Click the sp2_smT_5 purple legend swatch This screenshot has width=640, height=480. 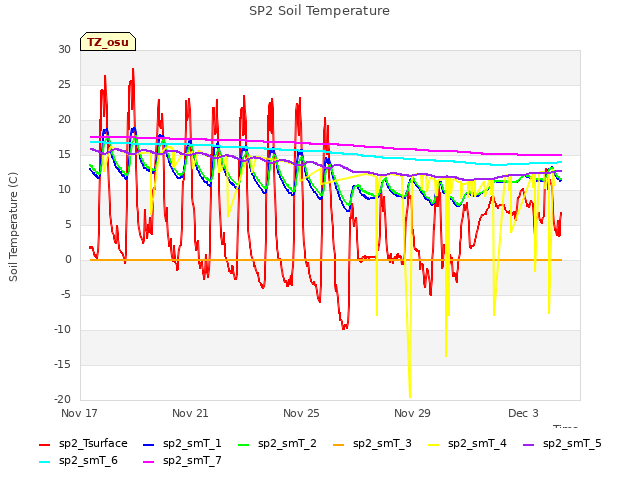click(x=529, y=444)
